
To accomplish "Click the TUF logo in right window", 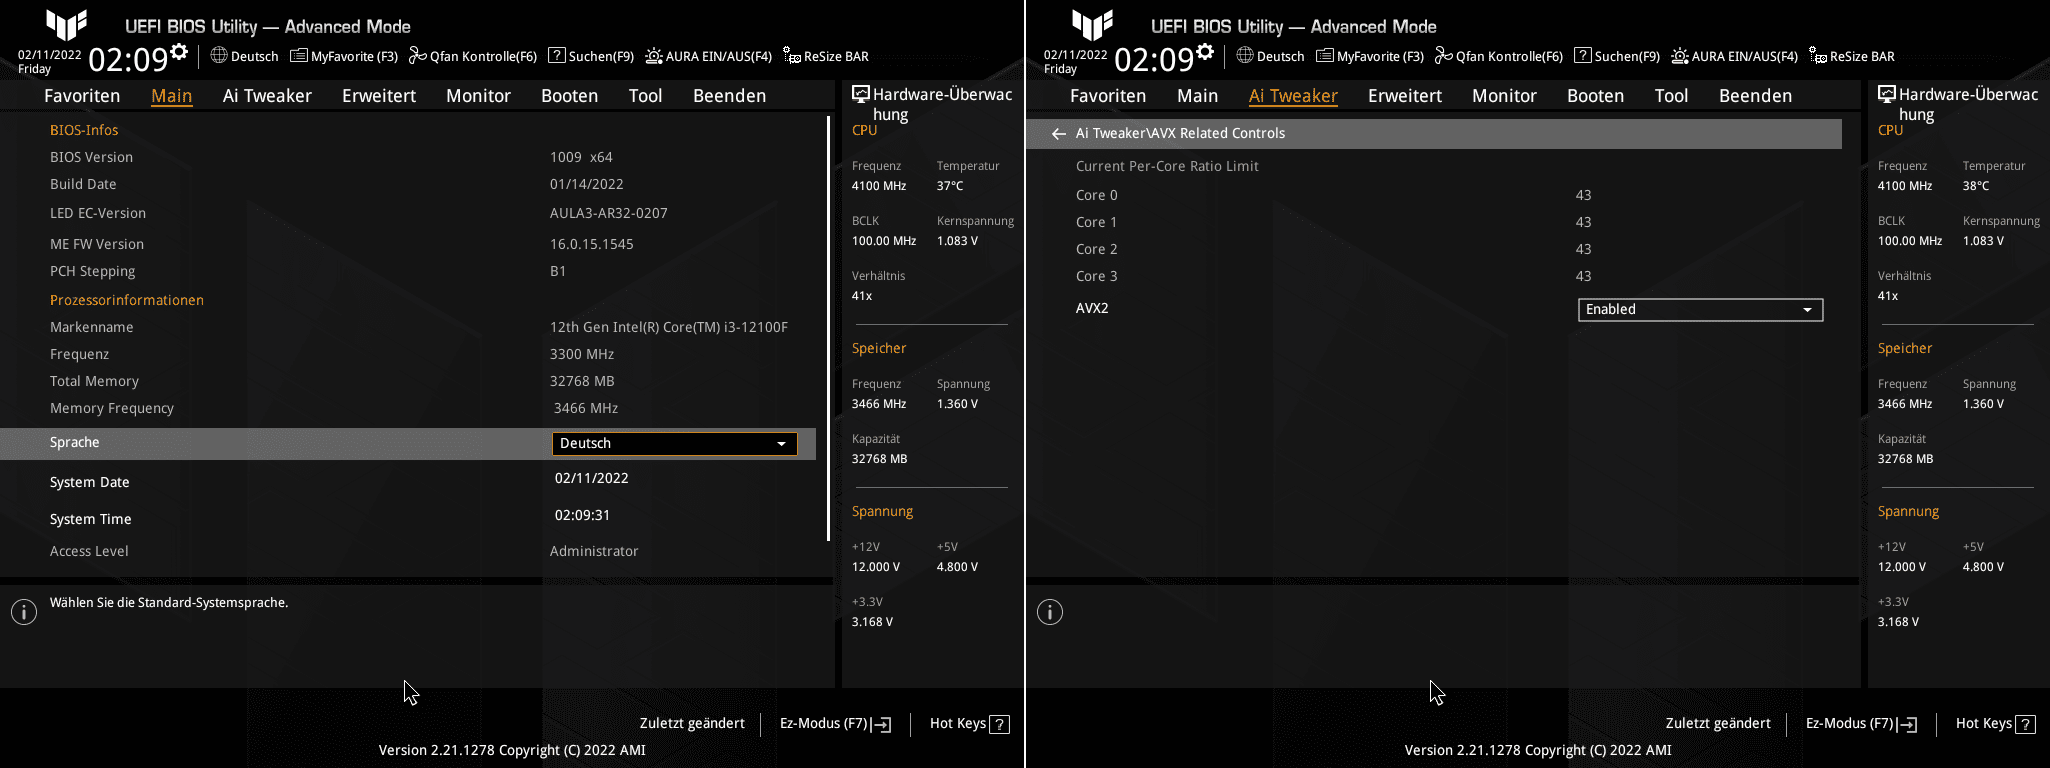I will (x=1093, y=23).
